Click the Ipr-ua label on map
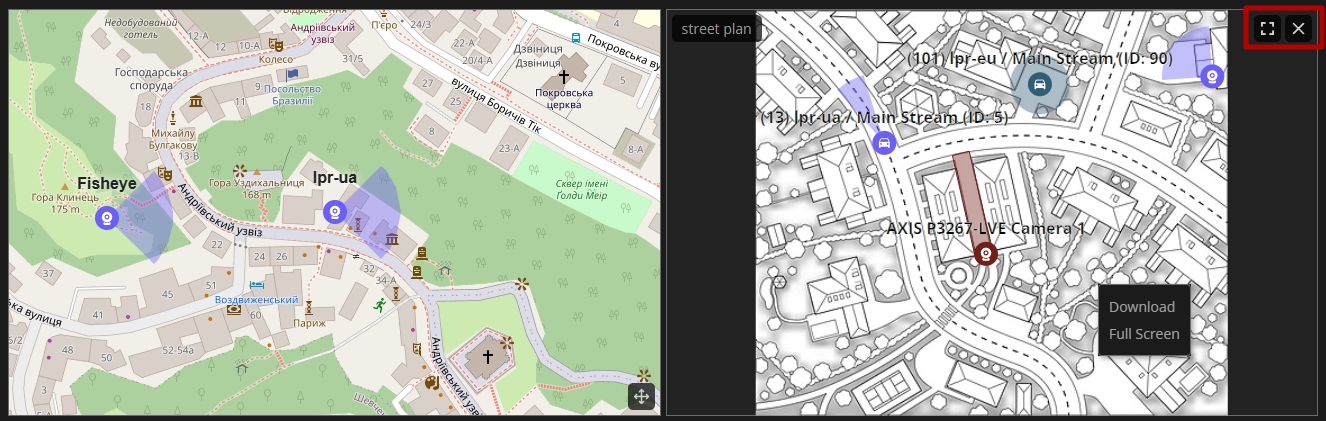Viewport: 1326px width, 421px height. [334, 178]
